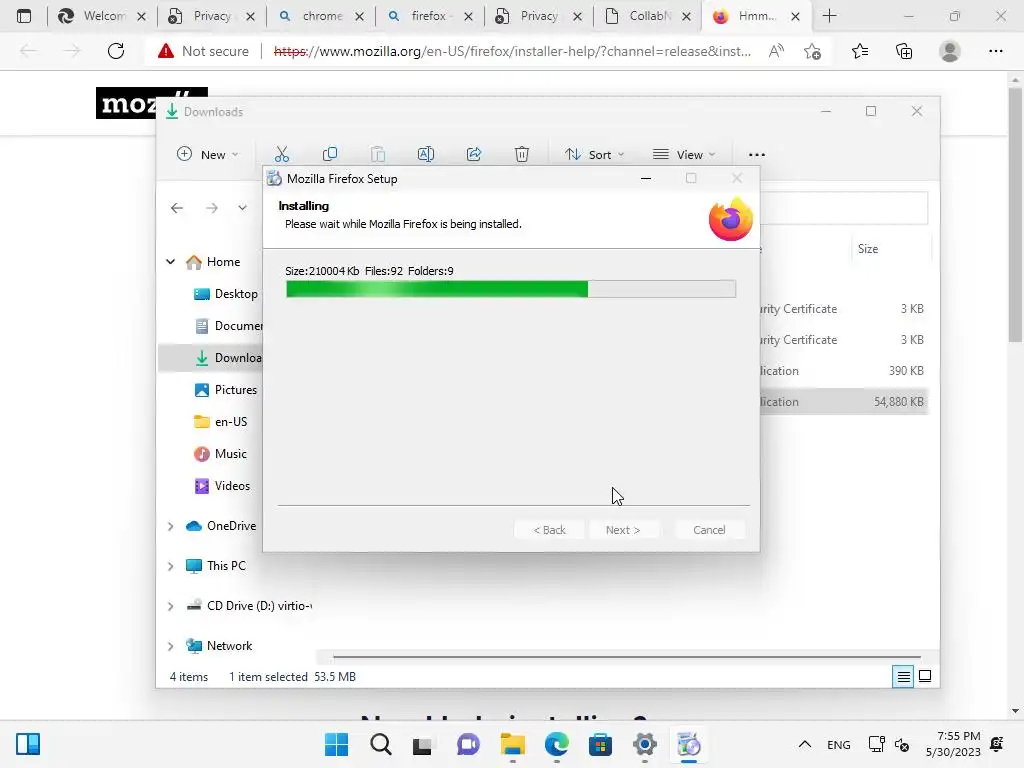This screenshot has height=768, width=1024.
Task: Open the Favorites list icon in Edge
Action: 860,51
